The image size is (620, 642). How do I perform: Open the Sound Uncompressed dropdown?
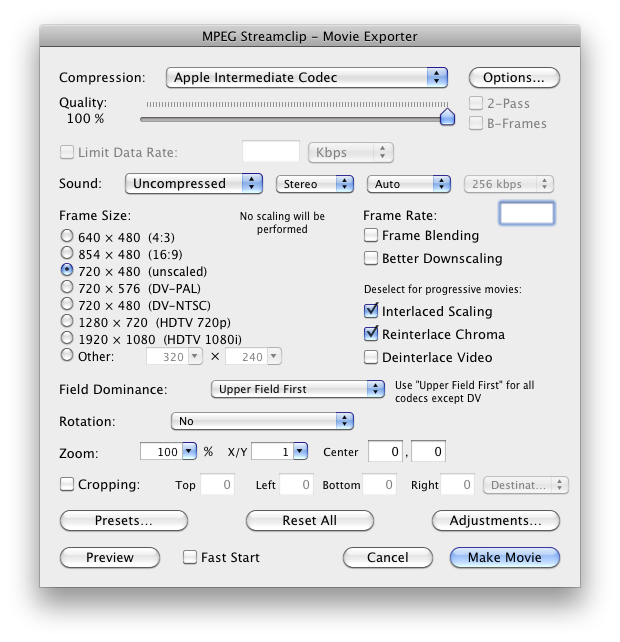[194, 183]
